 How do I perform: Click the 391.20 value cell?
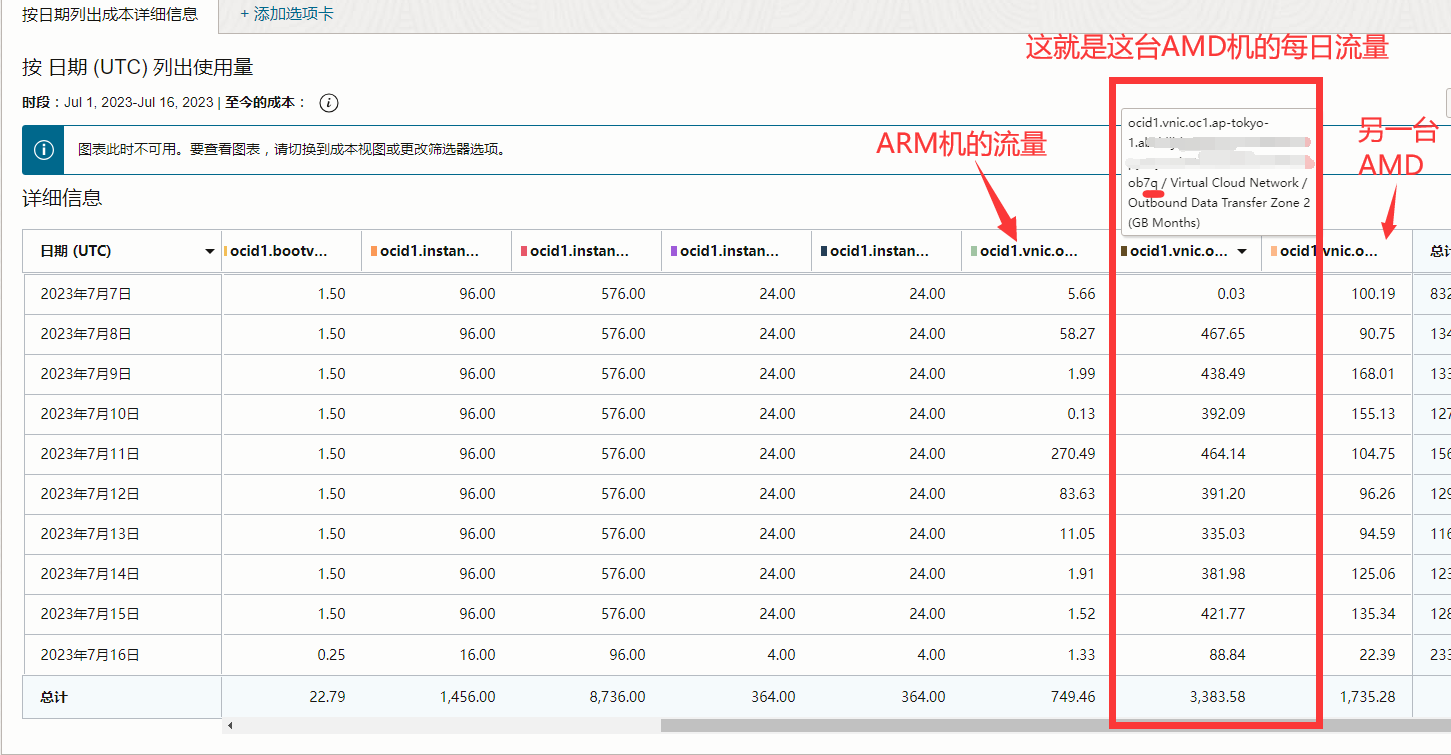click(x=1223, y=494)
